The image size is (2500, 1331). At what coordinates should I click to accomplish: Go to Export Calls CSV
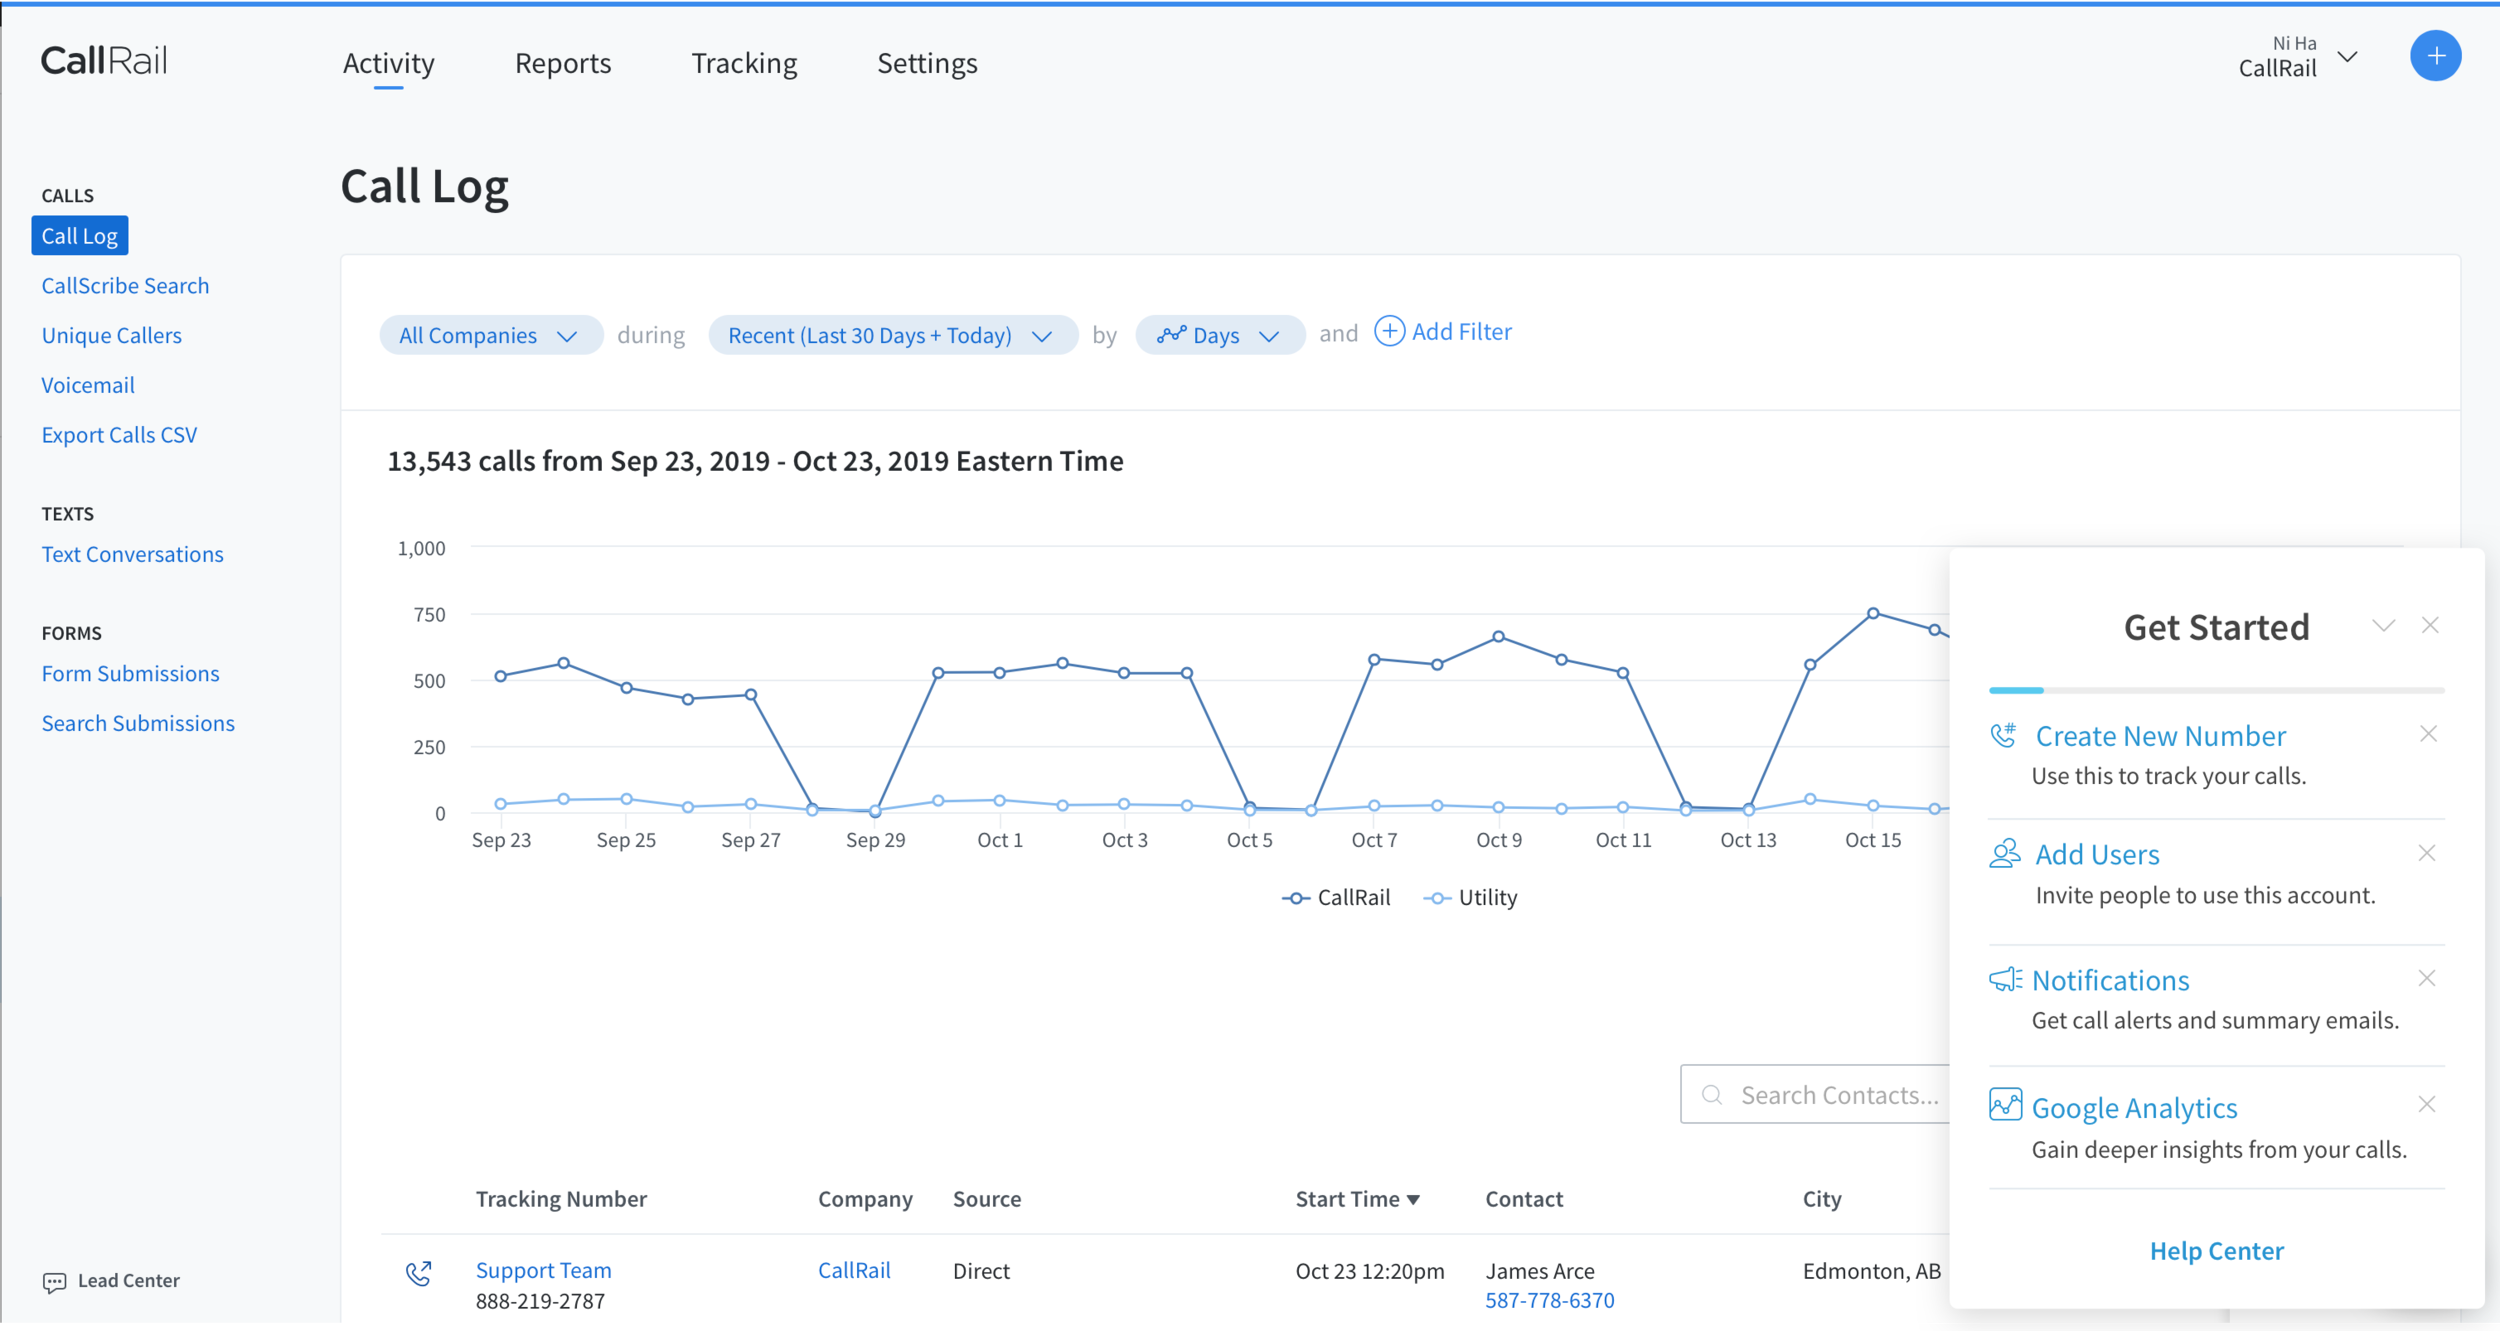(x=119, y=435)
